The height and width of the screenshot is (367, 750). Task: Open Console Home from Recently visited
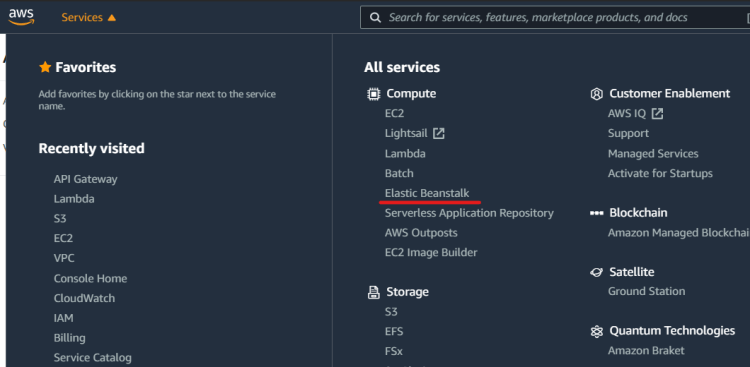90,278
